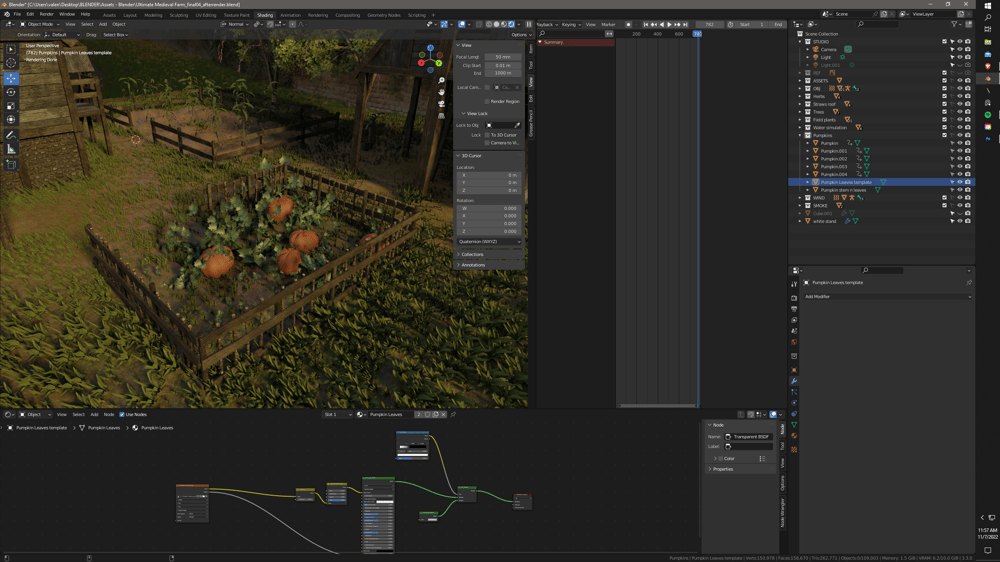Open the Tool properties tab icon
The image size is (1000, 562).
(x=794, y=285)
